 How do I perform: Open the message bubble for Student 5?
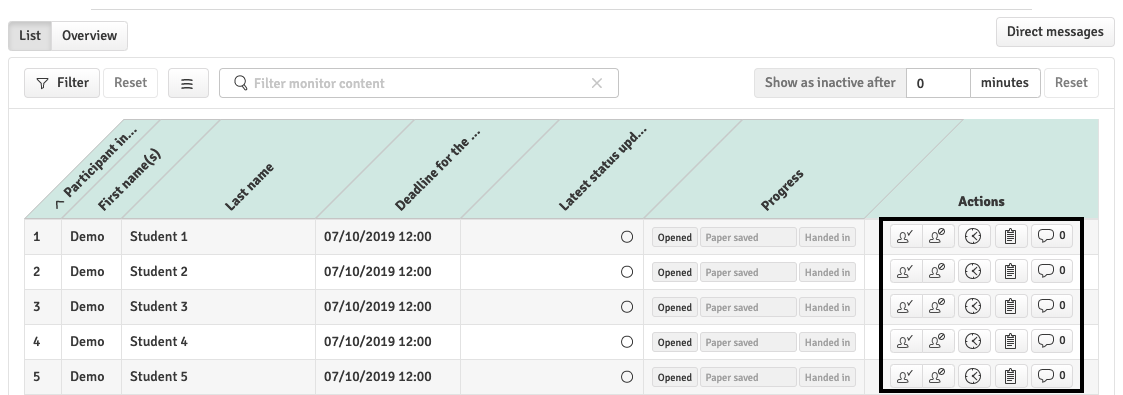[1051, 376]
